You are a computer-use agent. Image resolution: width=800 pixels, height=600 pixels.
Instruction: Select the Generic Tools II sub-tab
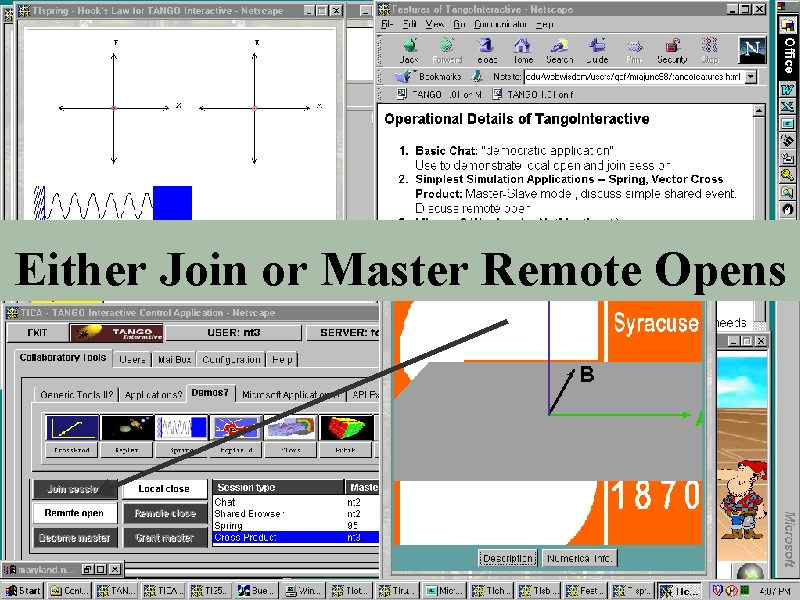(77, 394)
